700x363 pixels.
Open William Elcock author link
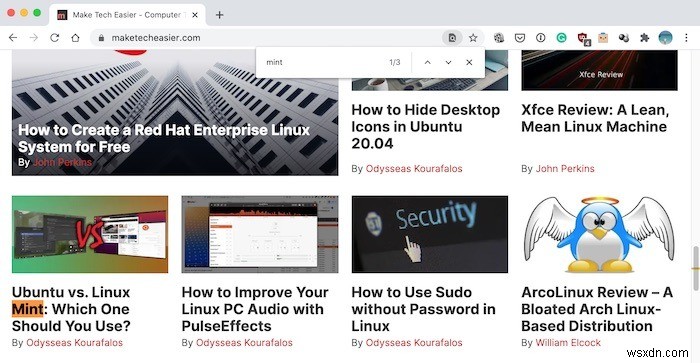tap(568, 343)
